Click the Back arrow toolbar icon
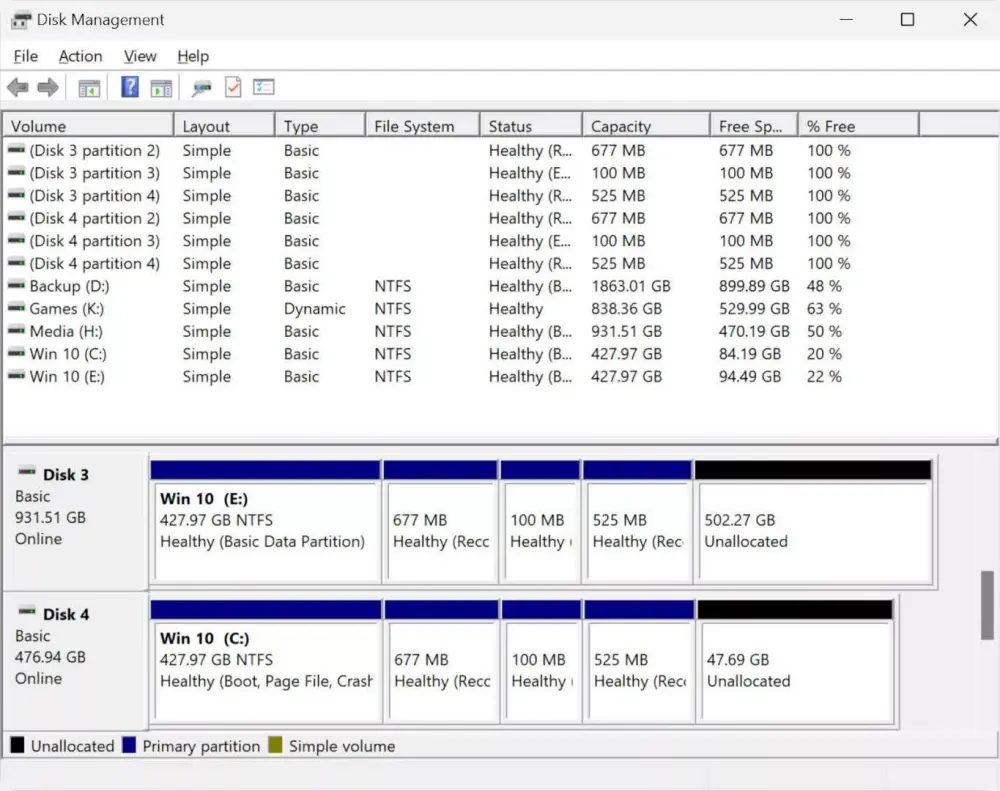 (x=18, y=87)
